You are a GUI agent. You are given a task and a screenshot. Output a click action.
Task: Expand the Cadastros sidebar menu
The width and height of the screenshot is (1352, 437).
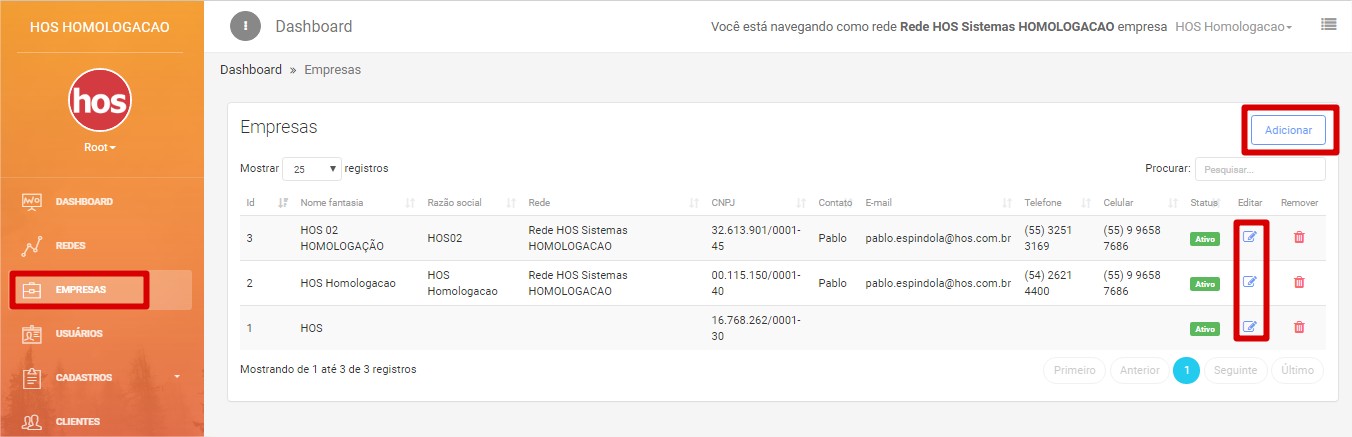pyautogui.click(x=100, y=377)
